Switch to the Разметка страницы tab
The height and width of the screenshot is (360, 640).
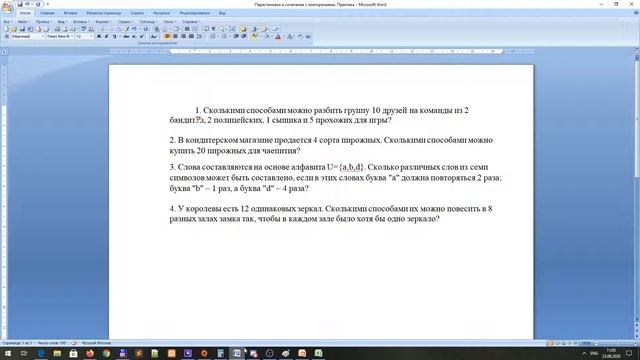coord(104,13)
